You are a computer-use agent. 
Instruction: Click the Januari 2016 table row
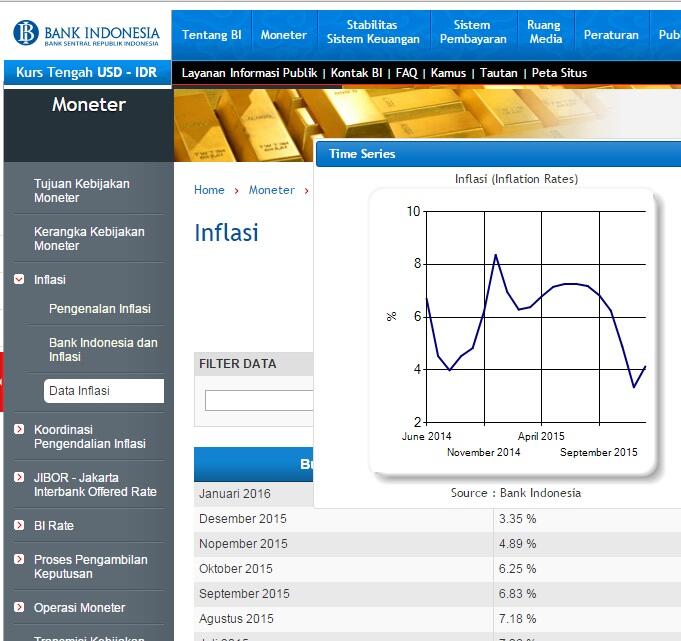pos(254,494)
